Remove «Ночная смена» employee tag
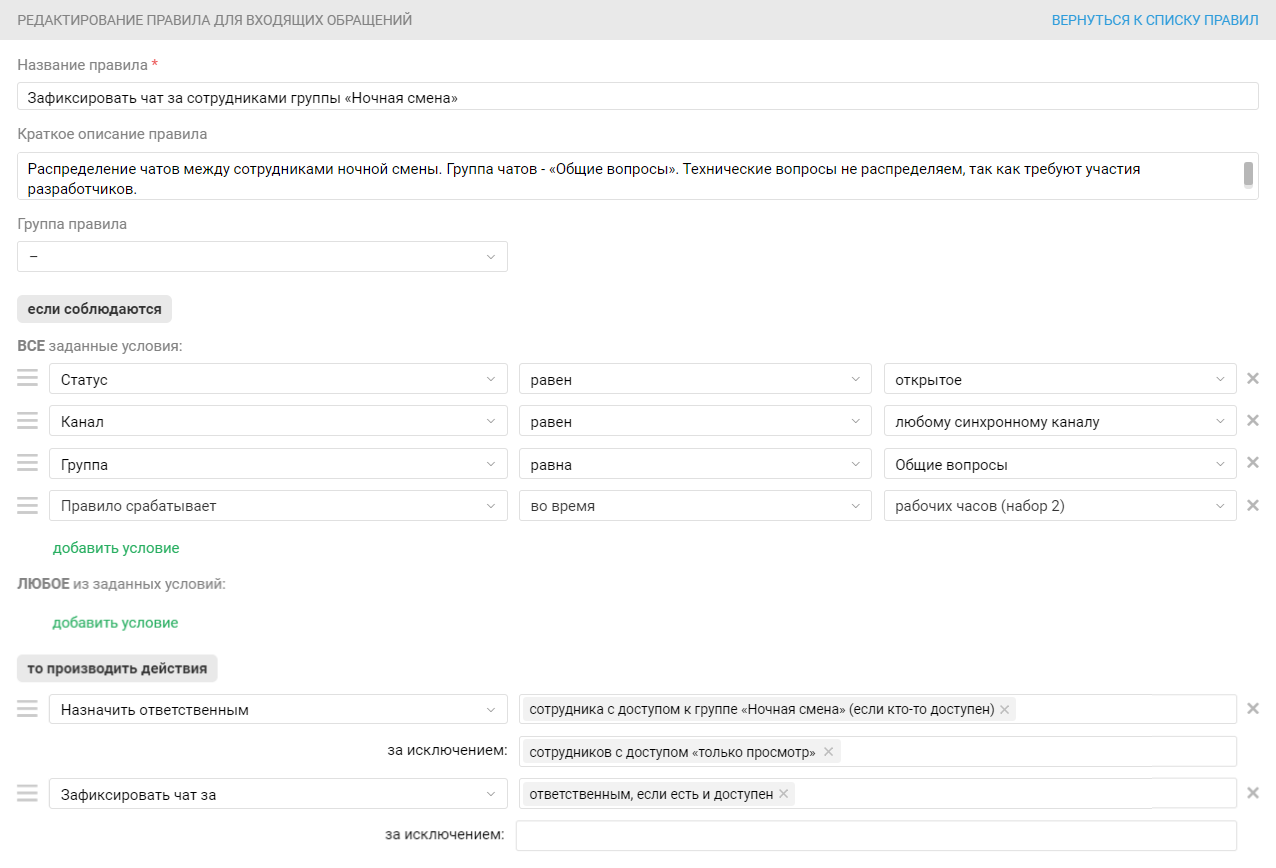1276x868 pixels. coord(1005,710)
